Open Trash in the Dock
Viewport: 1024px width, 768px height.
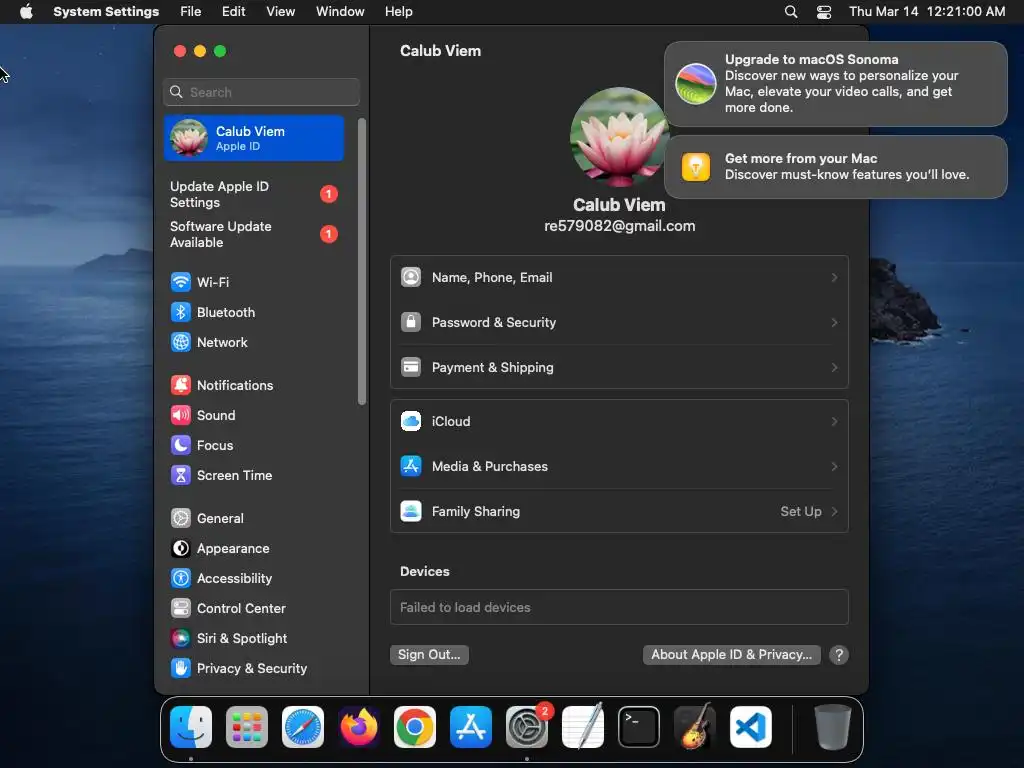click(833, 727)
